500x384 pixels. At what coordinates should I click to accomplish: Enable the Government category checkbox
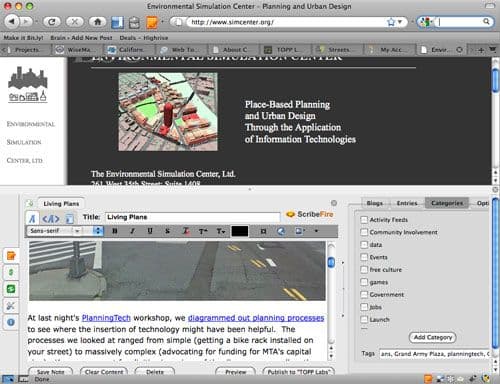click(364, 295)
